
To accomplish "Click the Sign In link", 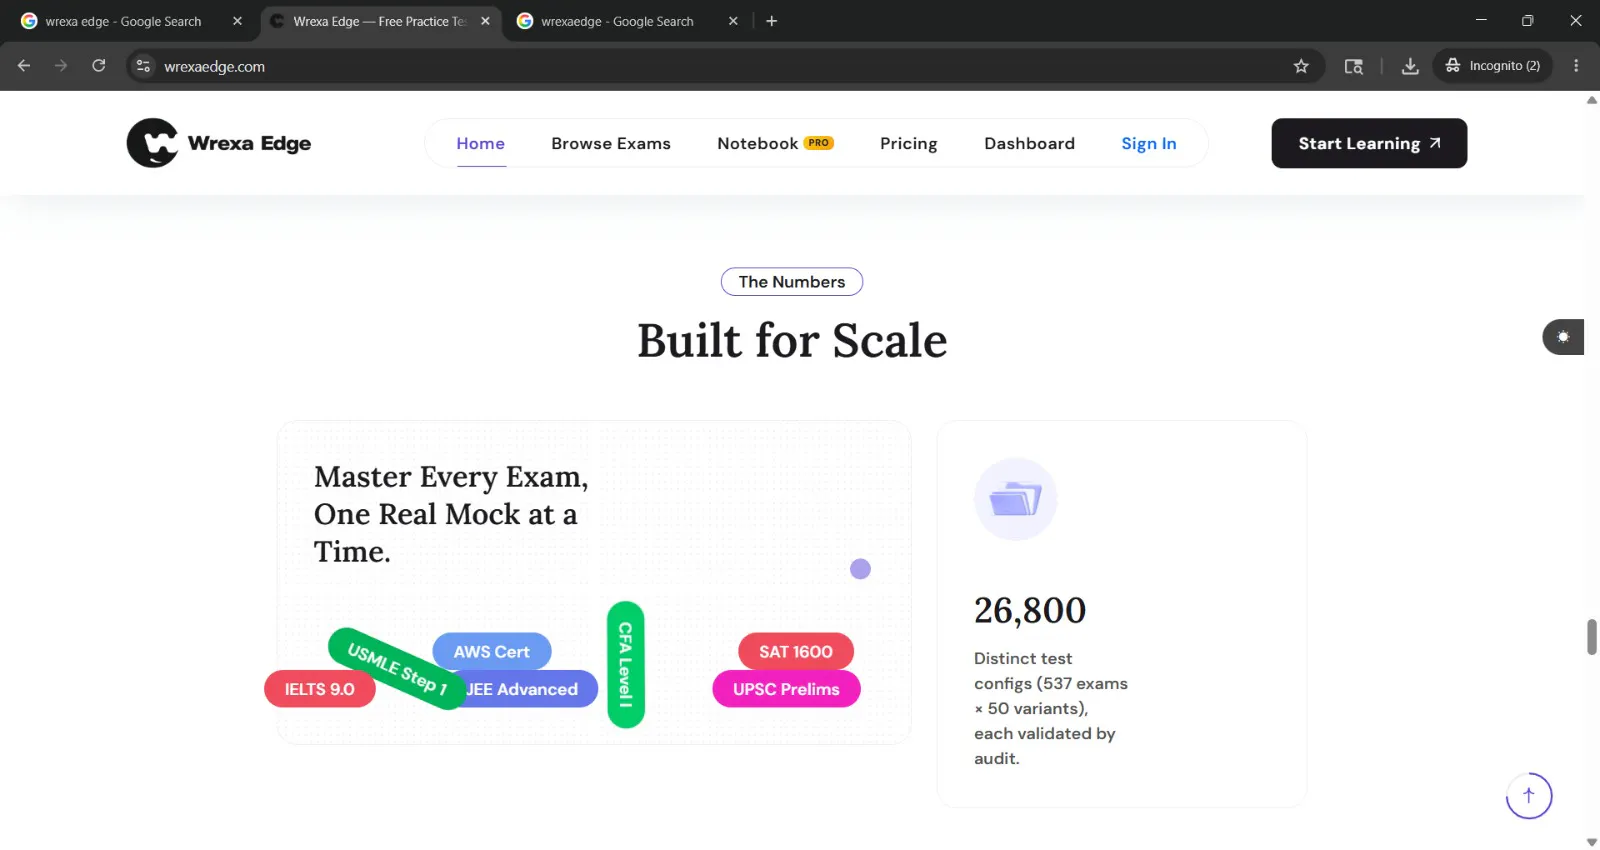I will (1149, 144).
